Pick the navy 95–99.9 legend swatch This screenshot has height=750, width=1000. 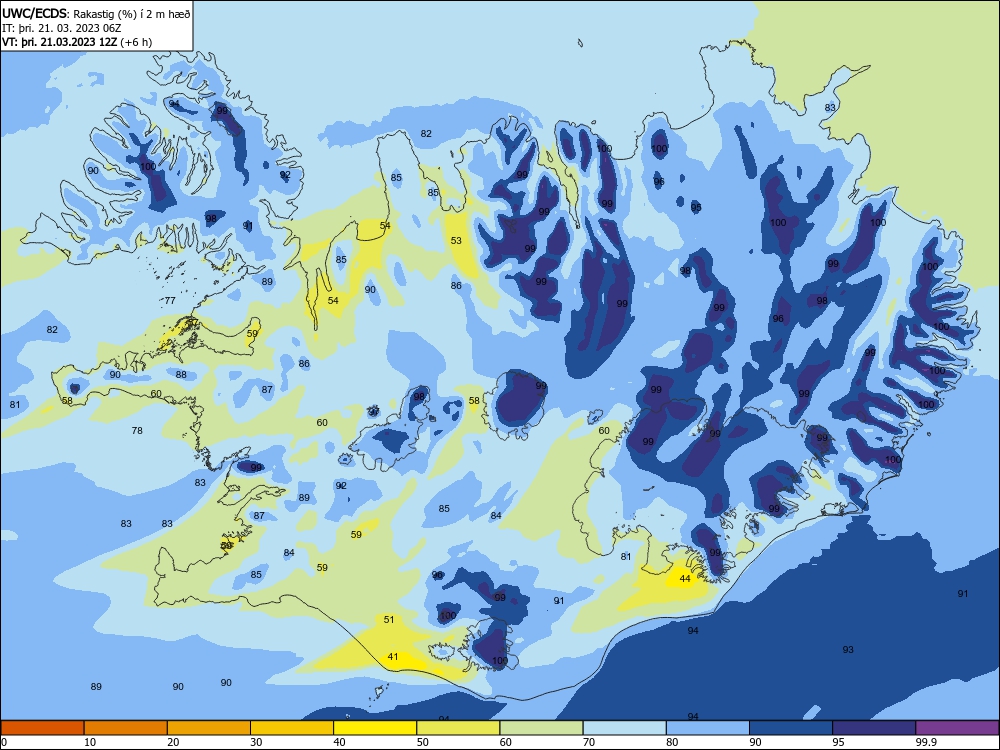874,728
